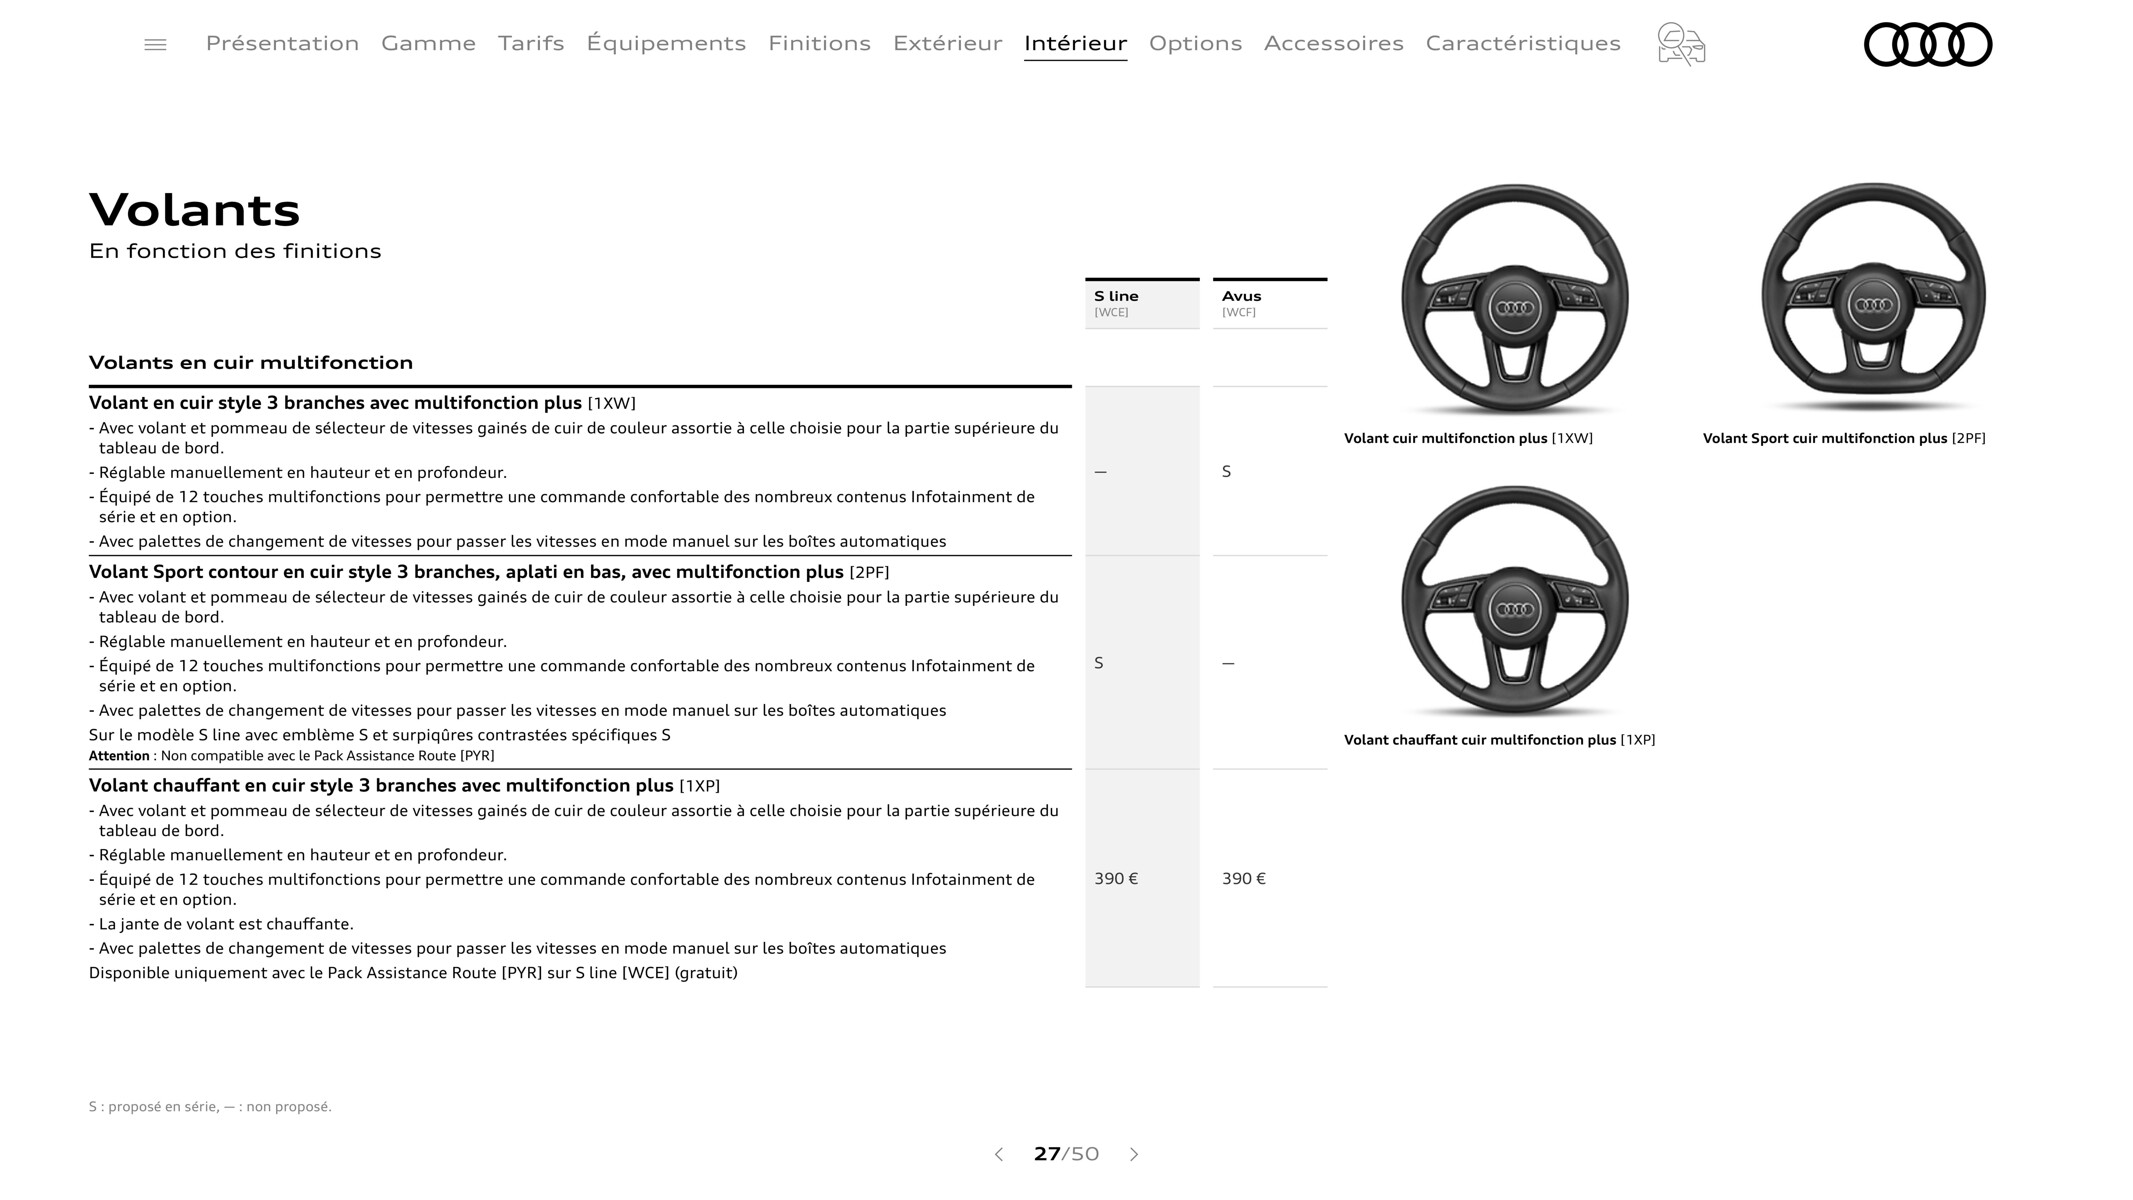The width and height of the screenshot is (2133, 1200).
Task: Click 'En fonction des finitions' subtitle
Action: (235, 251)
